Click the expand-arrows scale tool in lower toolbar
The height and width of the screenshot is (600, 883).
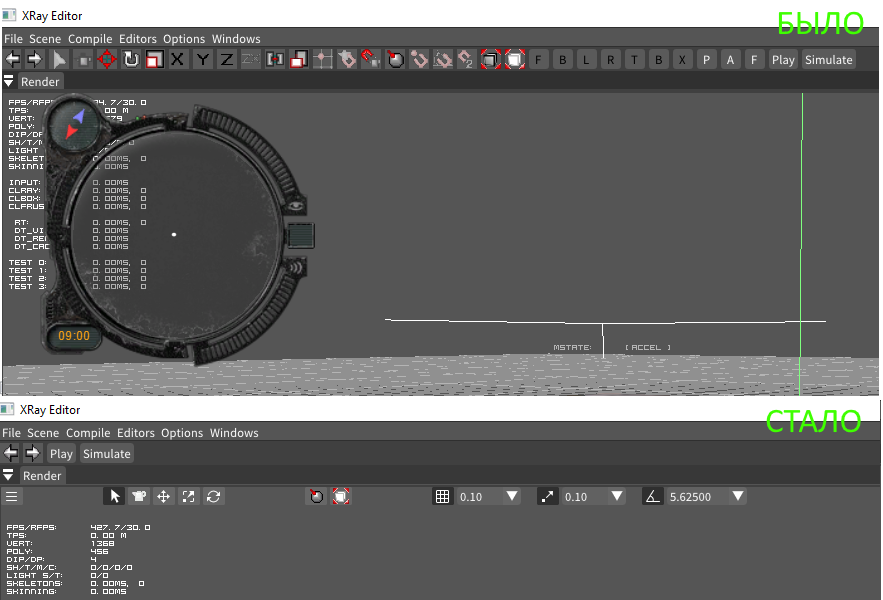(188, 496)
